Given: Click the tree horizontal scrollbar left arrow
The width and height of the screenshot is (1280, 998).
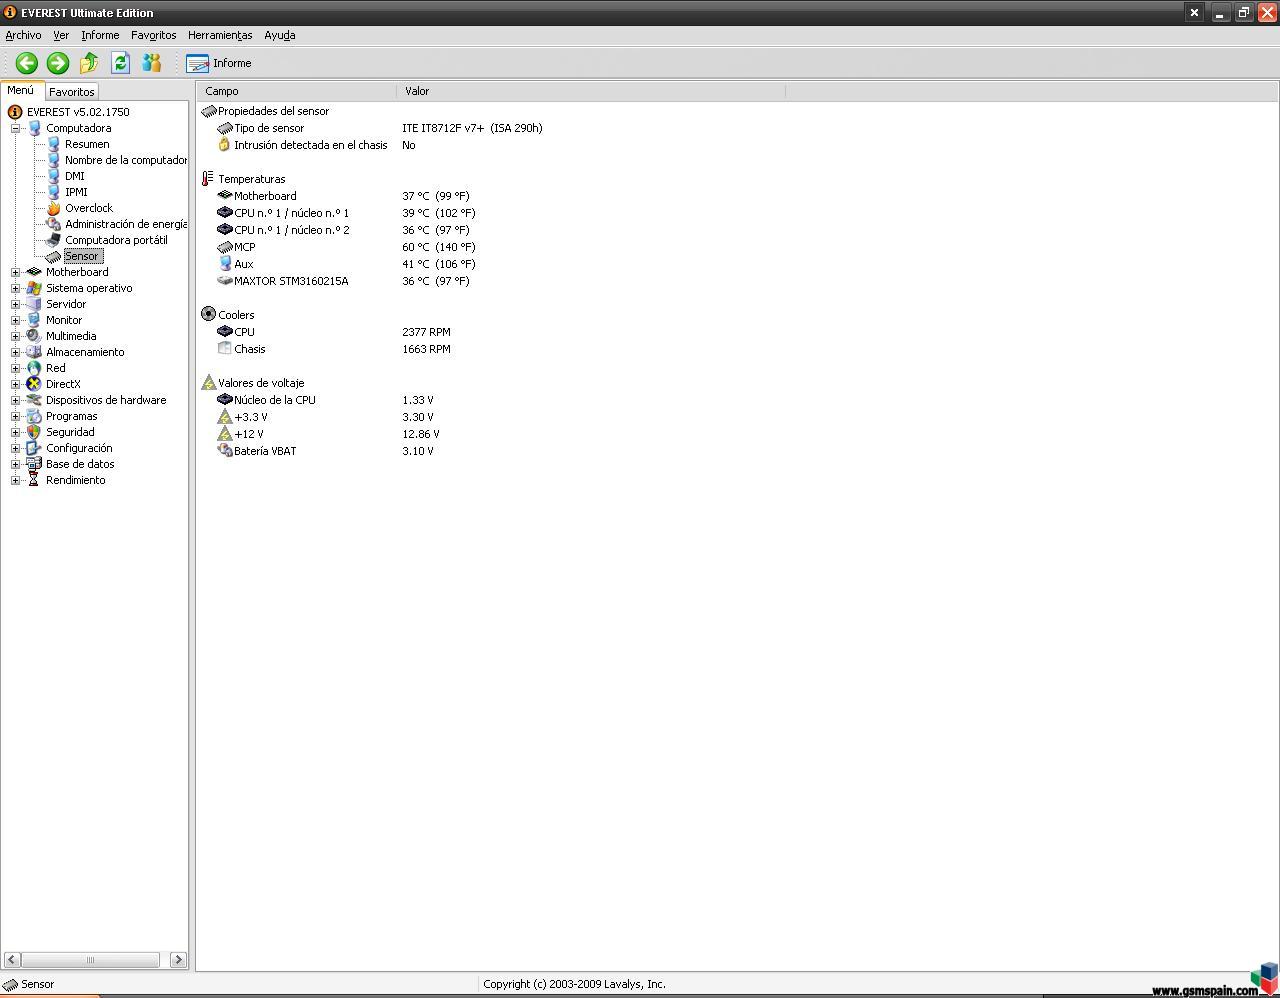Looking at the screenshot, I should pyautogui.click(x=12, y=960).
